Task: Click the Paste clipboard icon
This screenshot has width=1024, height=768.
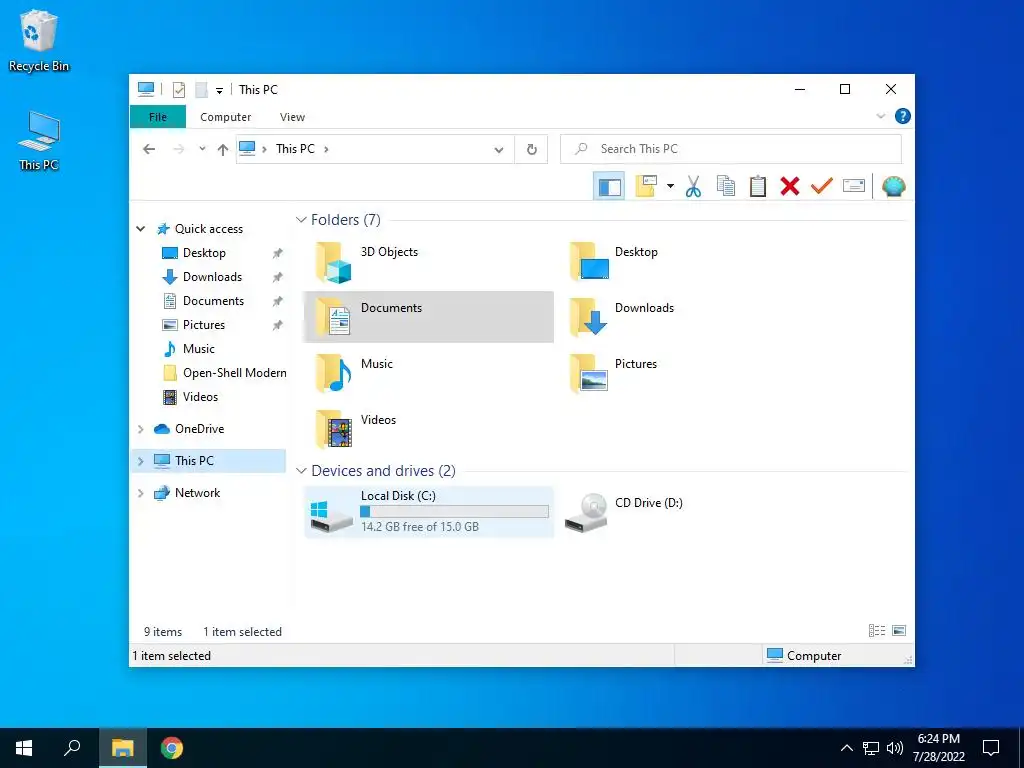Action: (758, 187)
